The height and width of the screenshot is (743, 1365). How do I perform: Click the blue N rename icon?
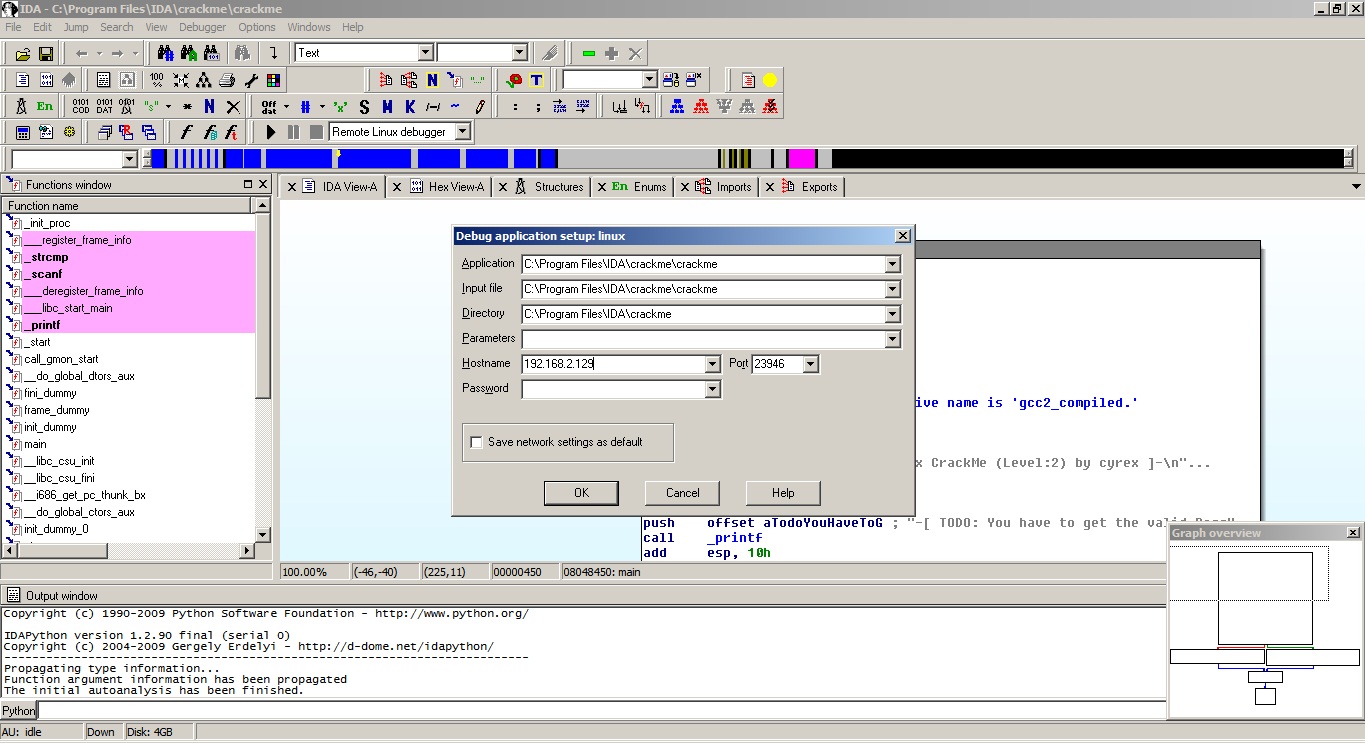click(x=209, y=106)
